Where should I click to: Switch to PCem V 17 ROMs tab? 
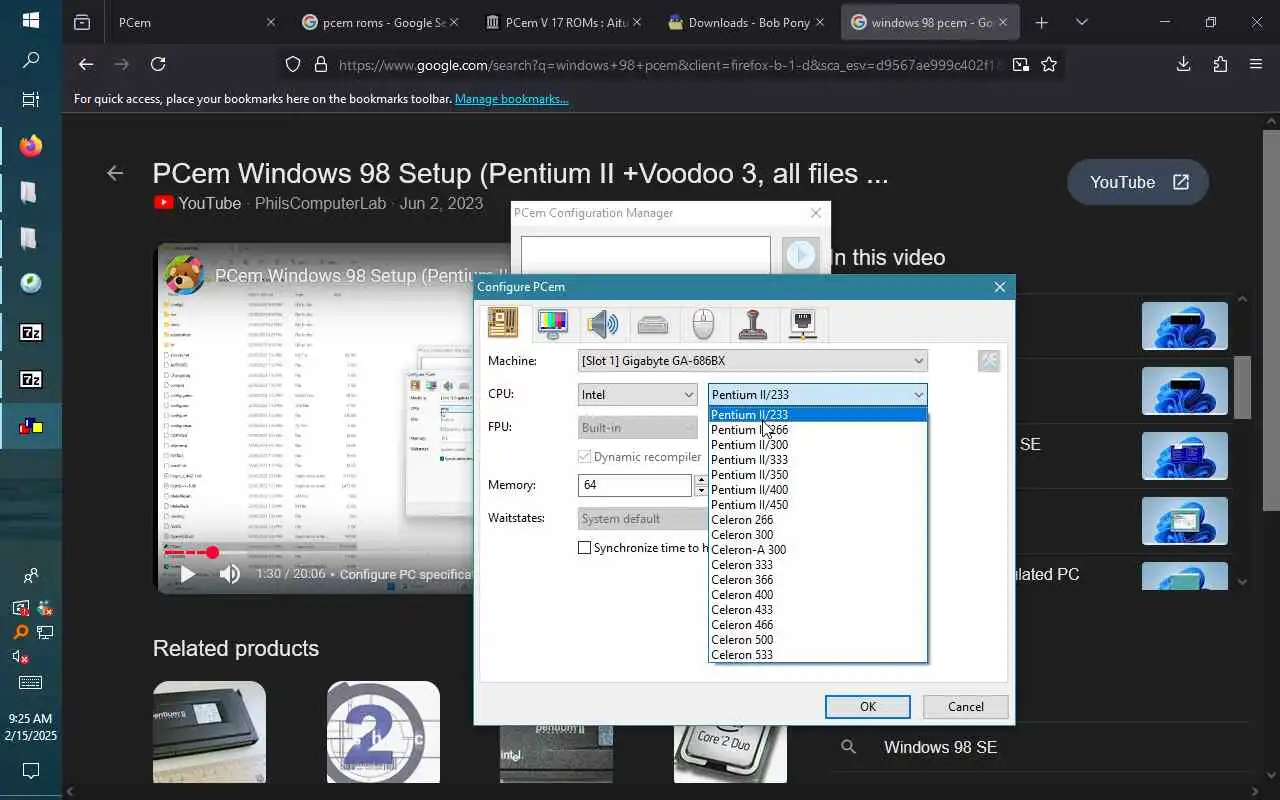pos(564,22)
